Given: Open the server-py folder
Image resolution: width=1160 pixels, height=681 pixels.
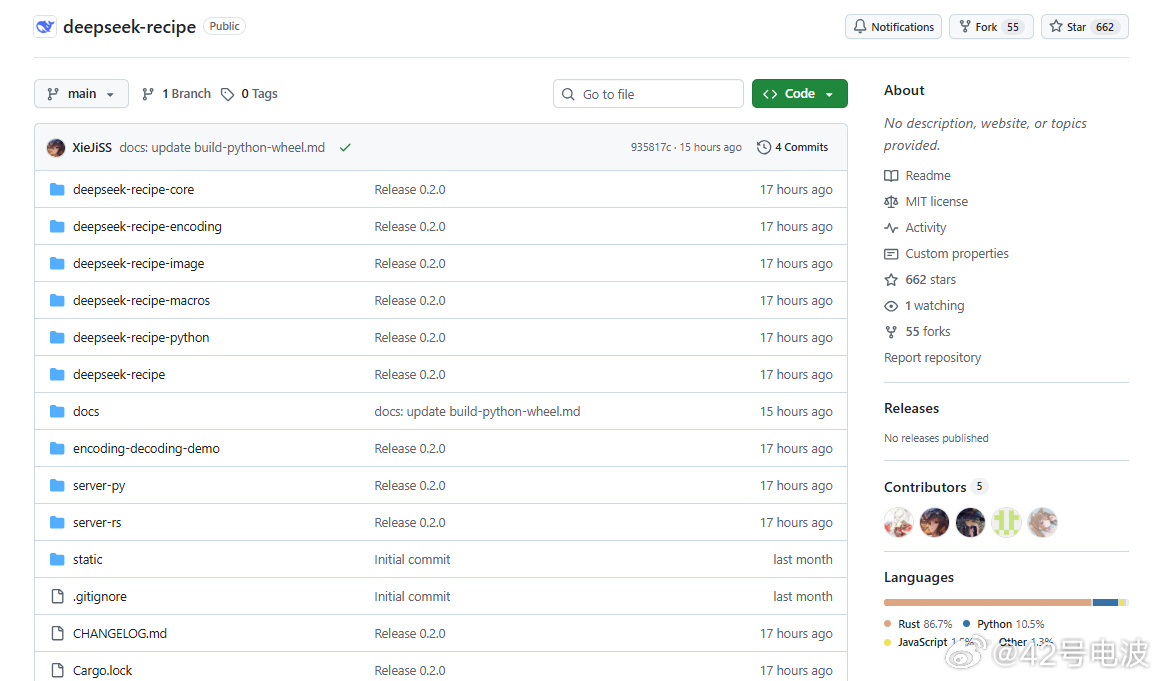Looking at the screenshot, I should [99, 485].
